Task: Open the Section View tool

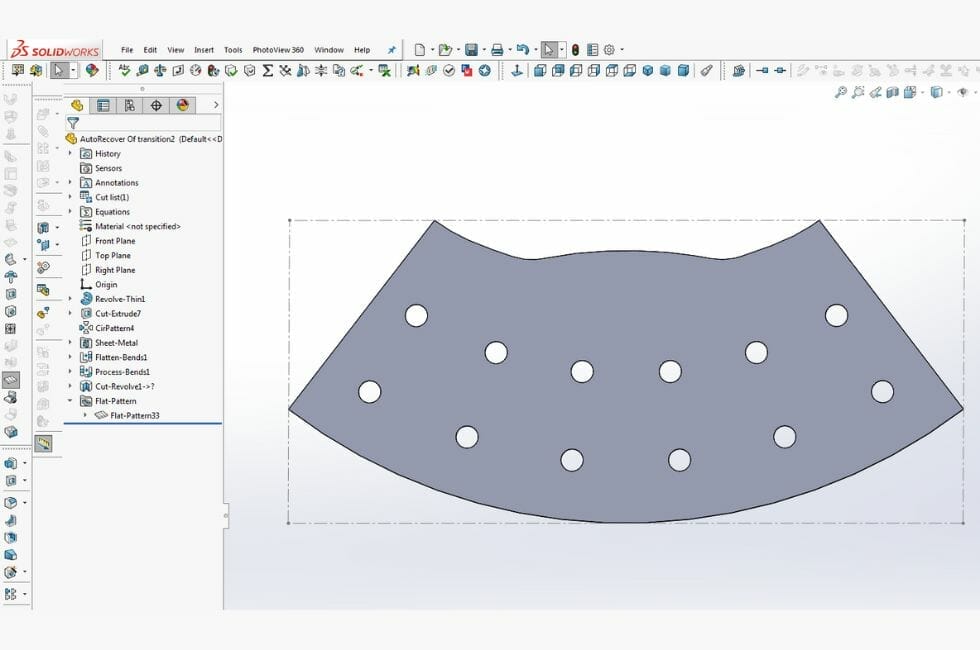Action: 892,92
